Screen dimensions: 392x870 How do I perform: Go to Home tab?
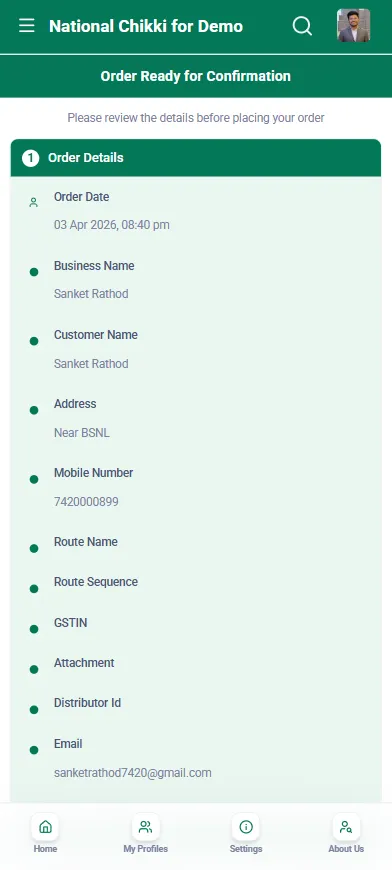coord(45,834)
